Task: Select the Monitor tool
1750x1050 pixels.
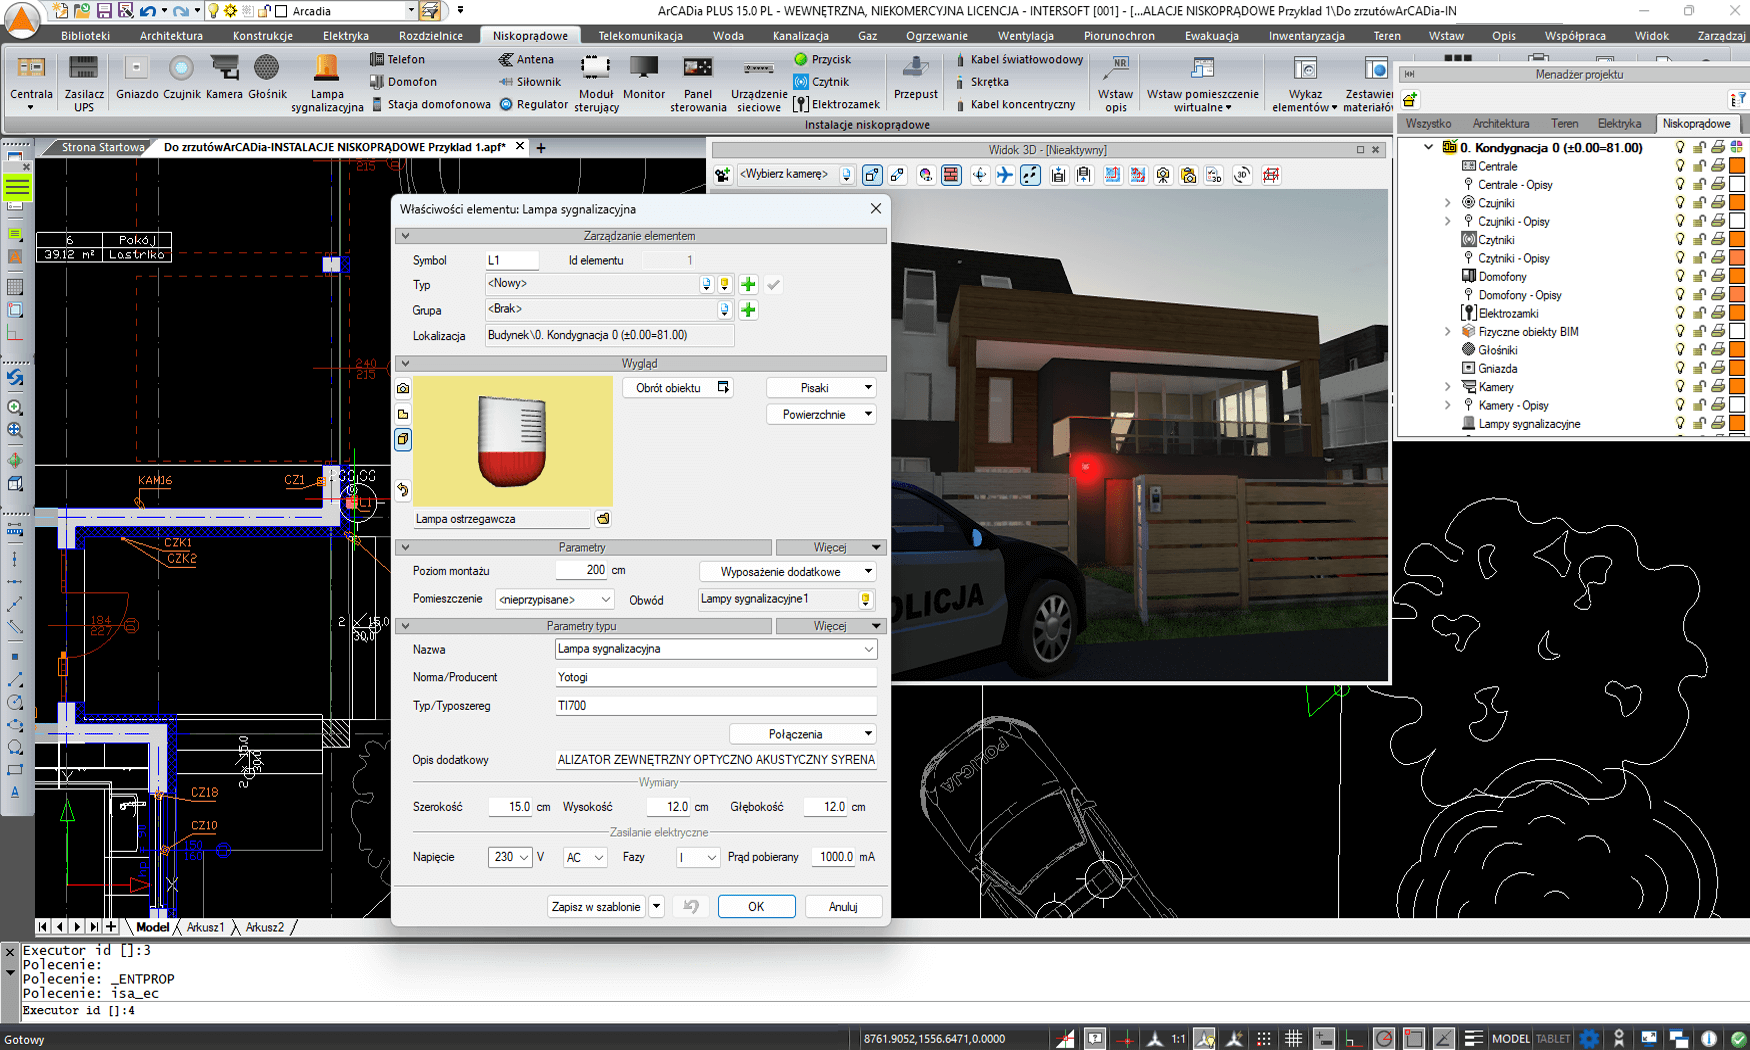Action: click(644, 78)
